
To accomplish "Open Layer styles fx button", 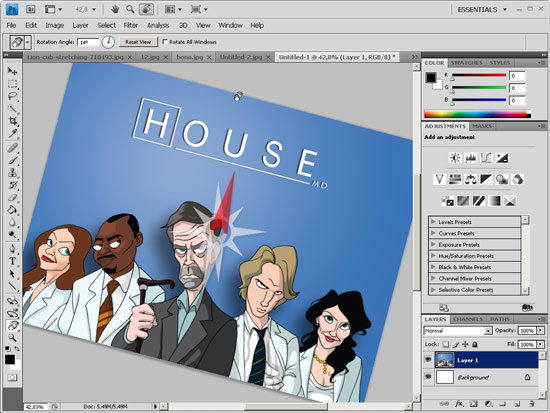I will (459, 404).
